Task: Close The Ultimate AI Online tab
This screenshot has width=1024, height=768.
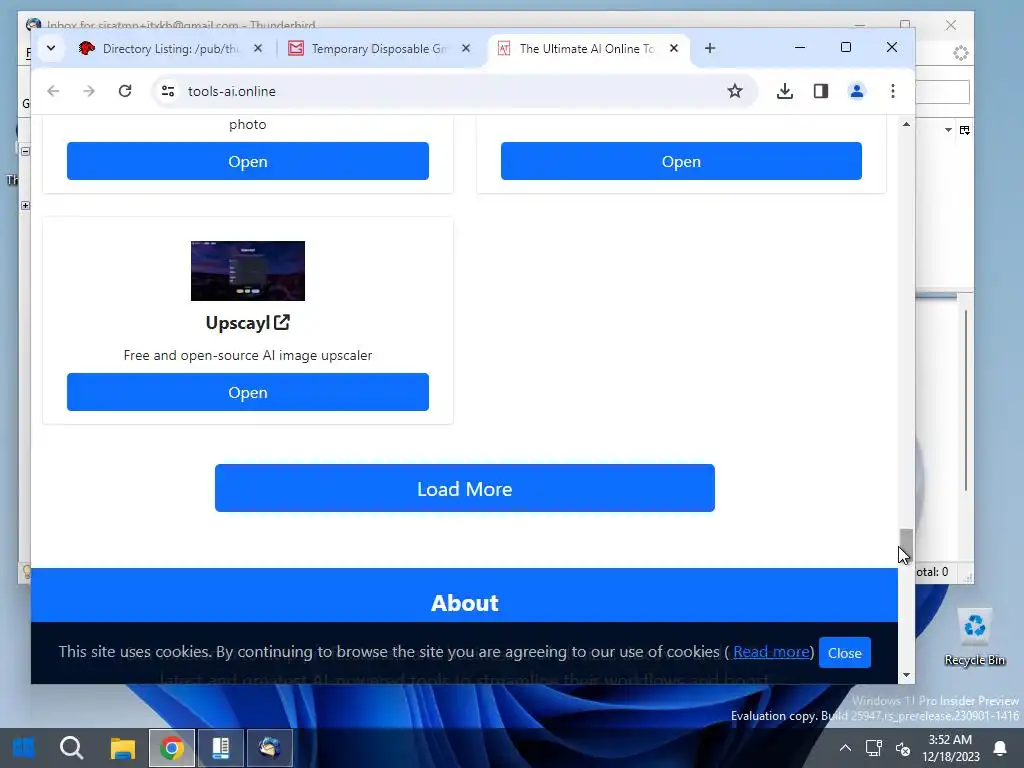Action: coord(674,48)
